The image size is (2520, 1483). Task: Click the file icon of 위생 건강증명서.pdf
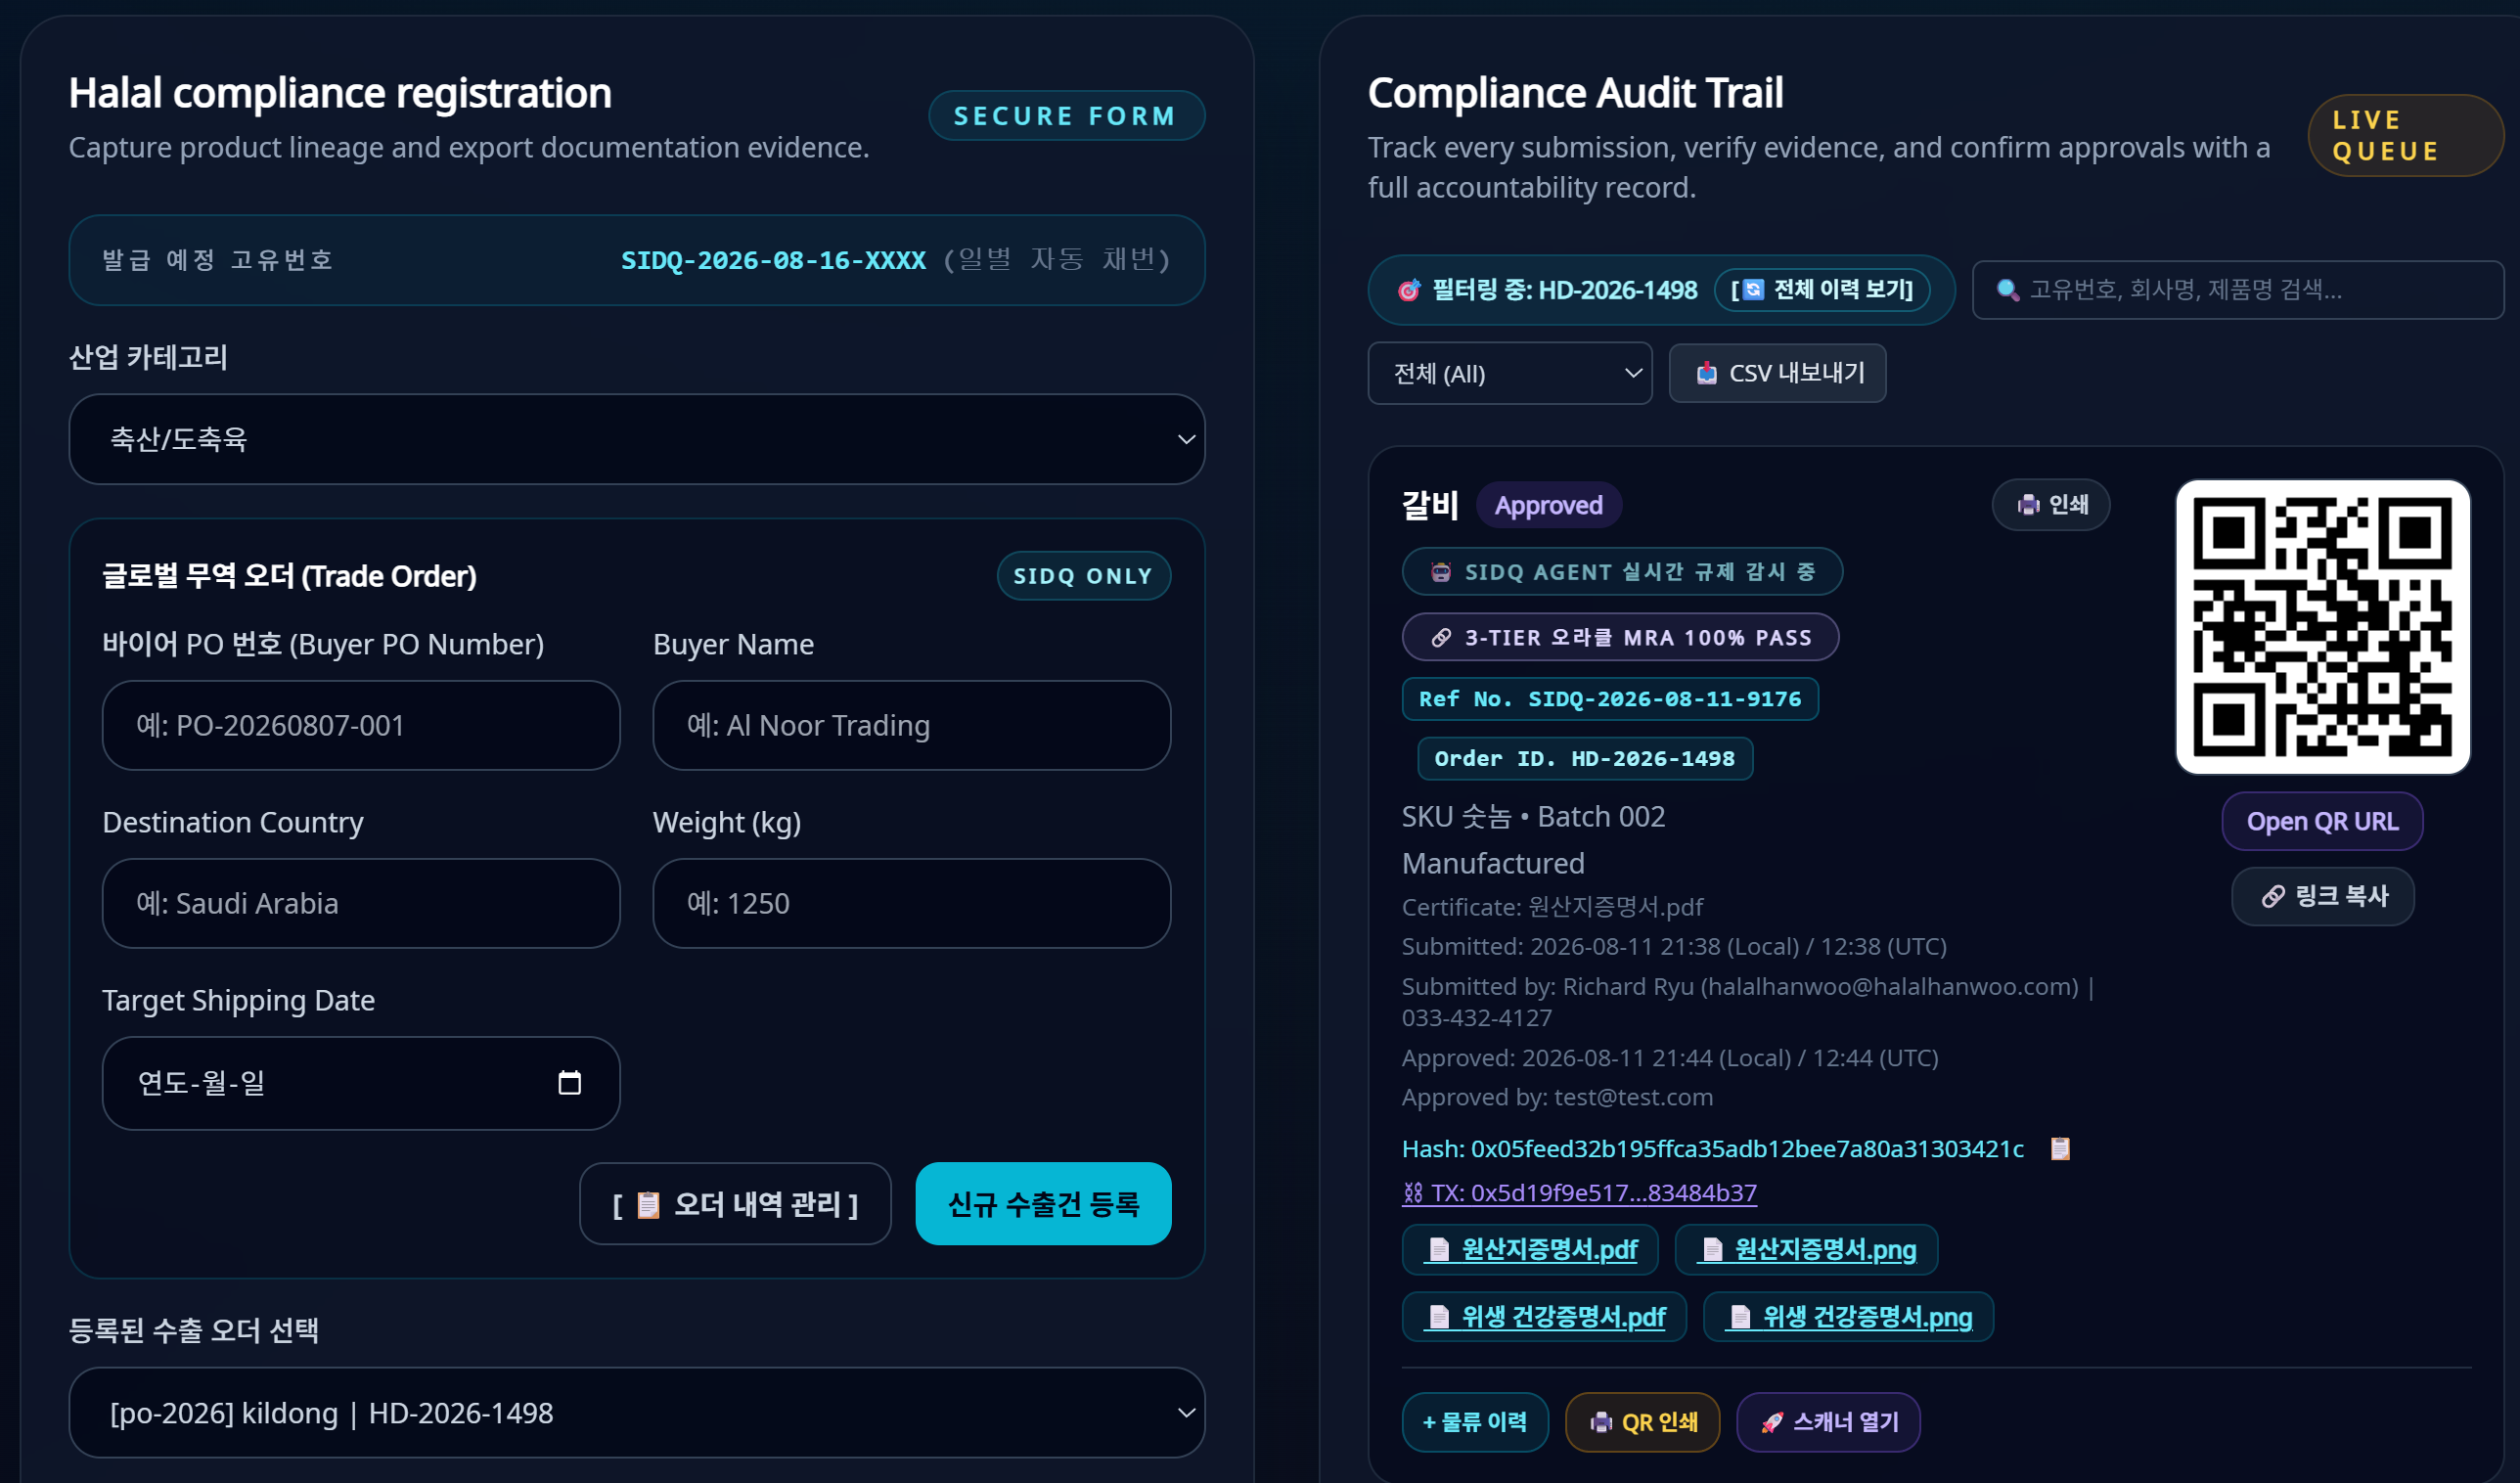pyautogui.click(x=1439, y=1317)
